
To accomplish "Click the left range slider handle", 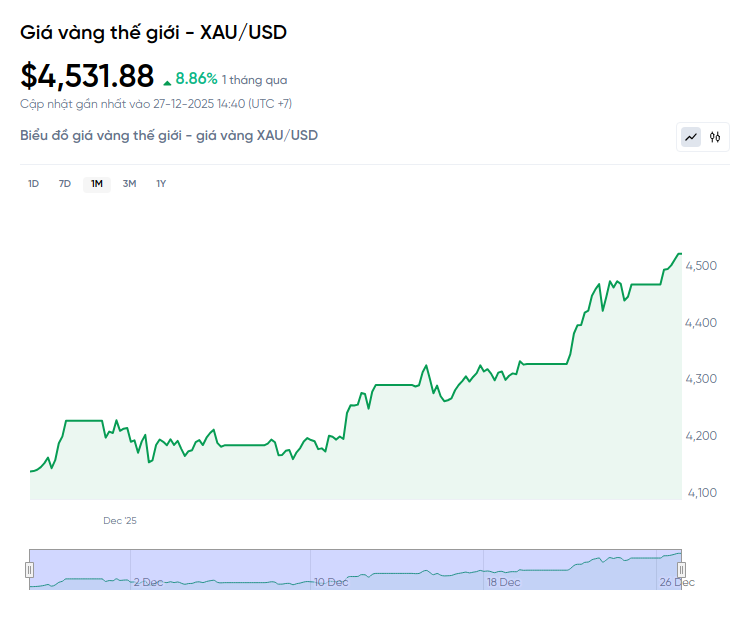I will tap(29, 570).
